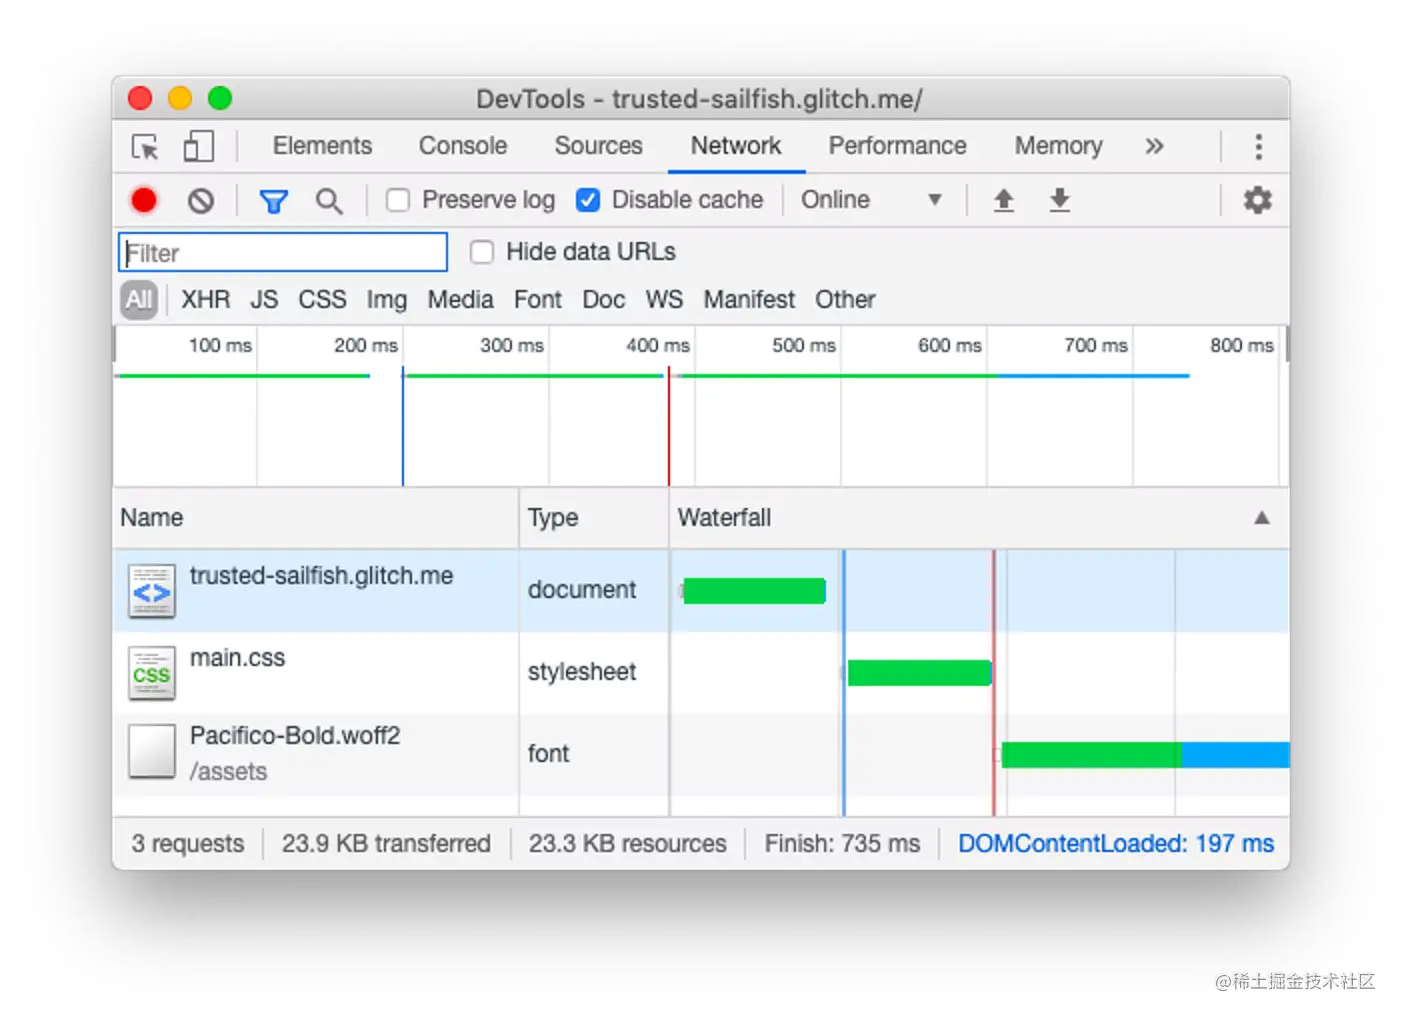Click the blank file icon for Pacifico-Bold.woff2

pyautogui.click(x=152, y=752)
